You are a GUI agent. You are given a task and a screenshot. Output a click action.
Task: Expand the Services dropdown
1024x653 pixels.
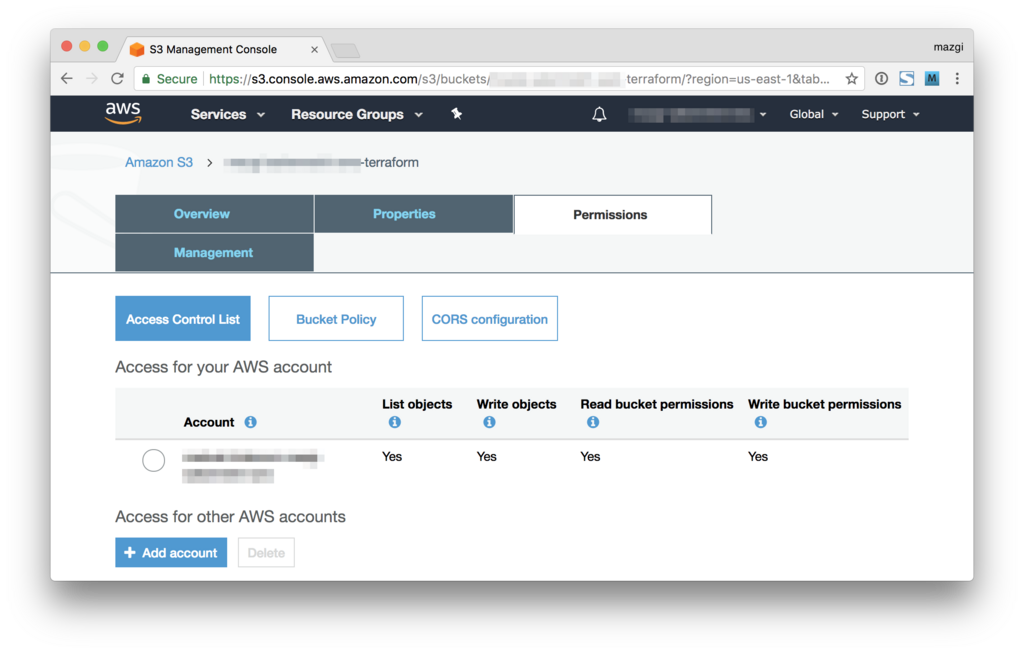click(x=227, y=114)
